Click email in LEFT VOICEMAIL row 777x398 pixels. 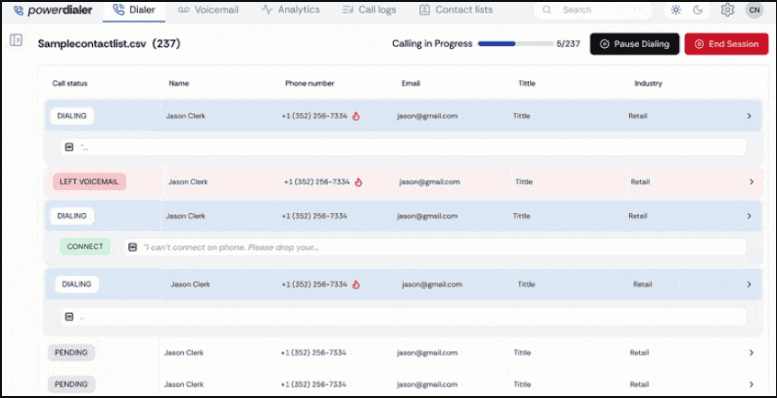click(430, 182)
